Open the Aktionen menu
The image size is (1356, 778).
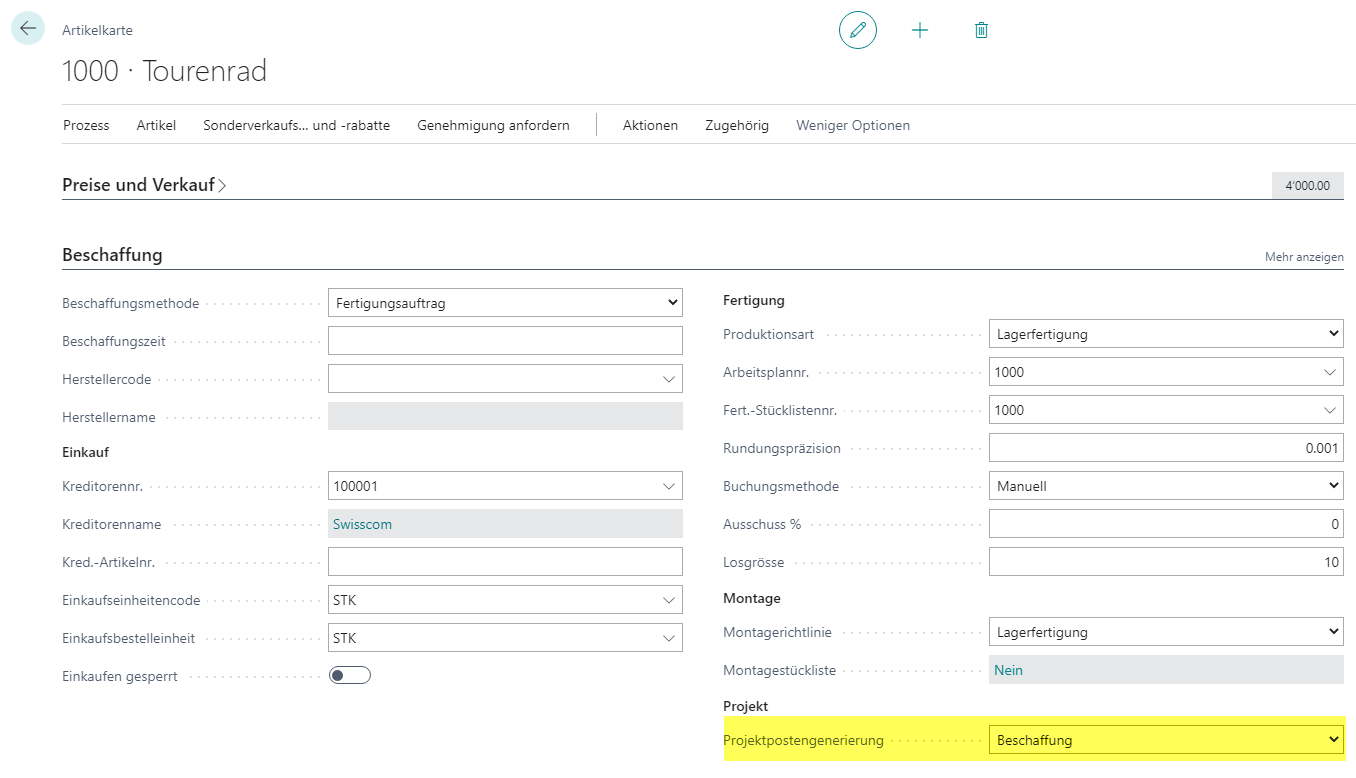(x=650, y=125)
